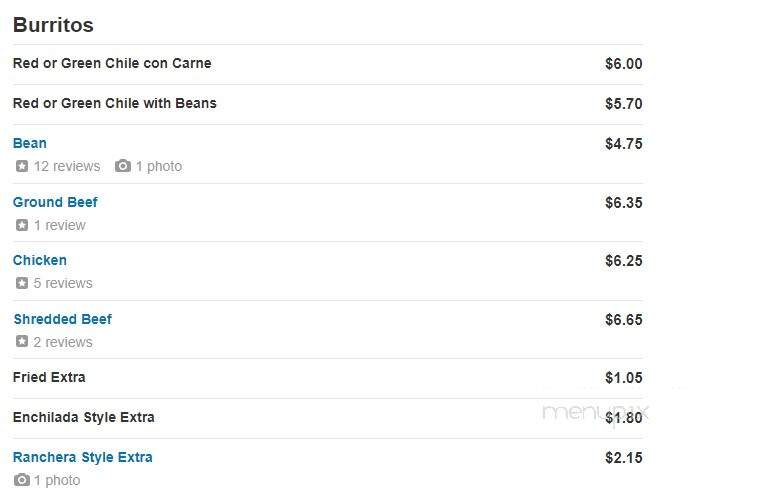Viewport: 775px width, 495px height.
Task: Read the 5 reviews for Chicken
Action: coord(63,283)
